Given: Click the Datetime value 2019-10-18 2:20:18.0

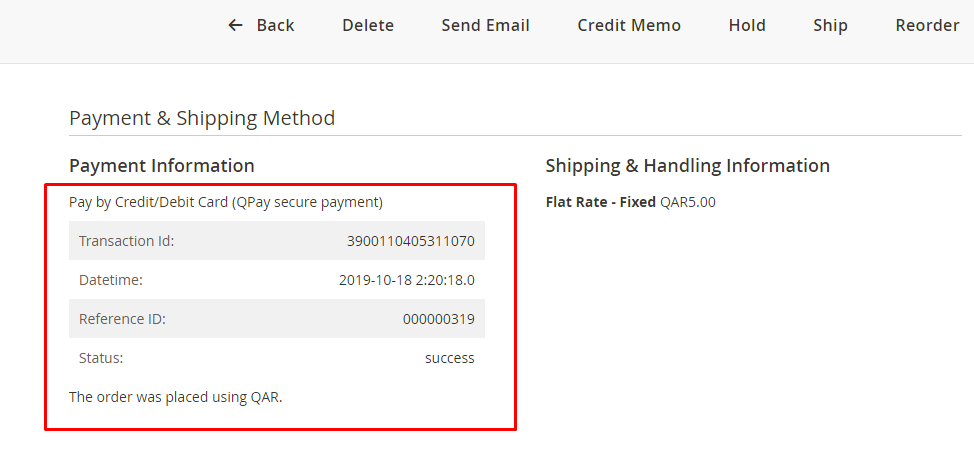Looking at the screenshot, I should point(406,280).
